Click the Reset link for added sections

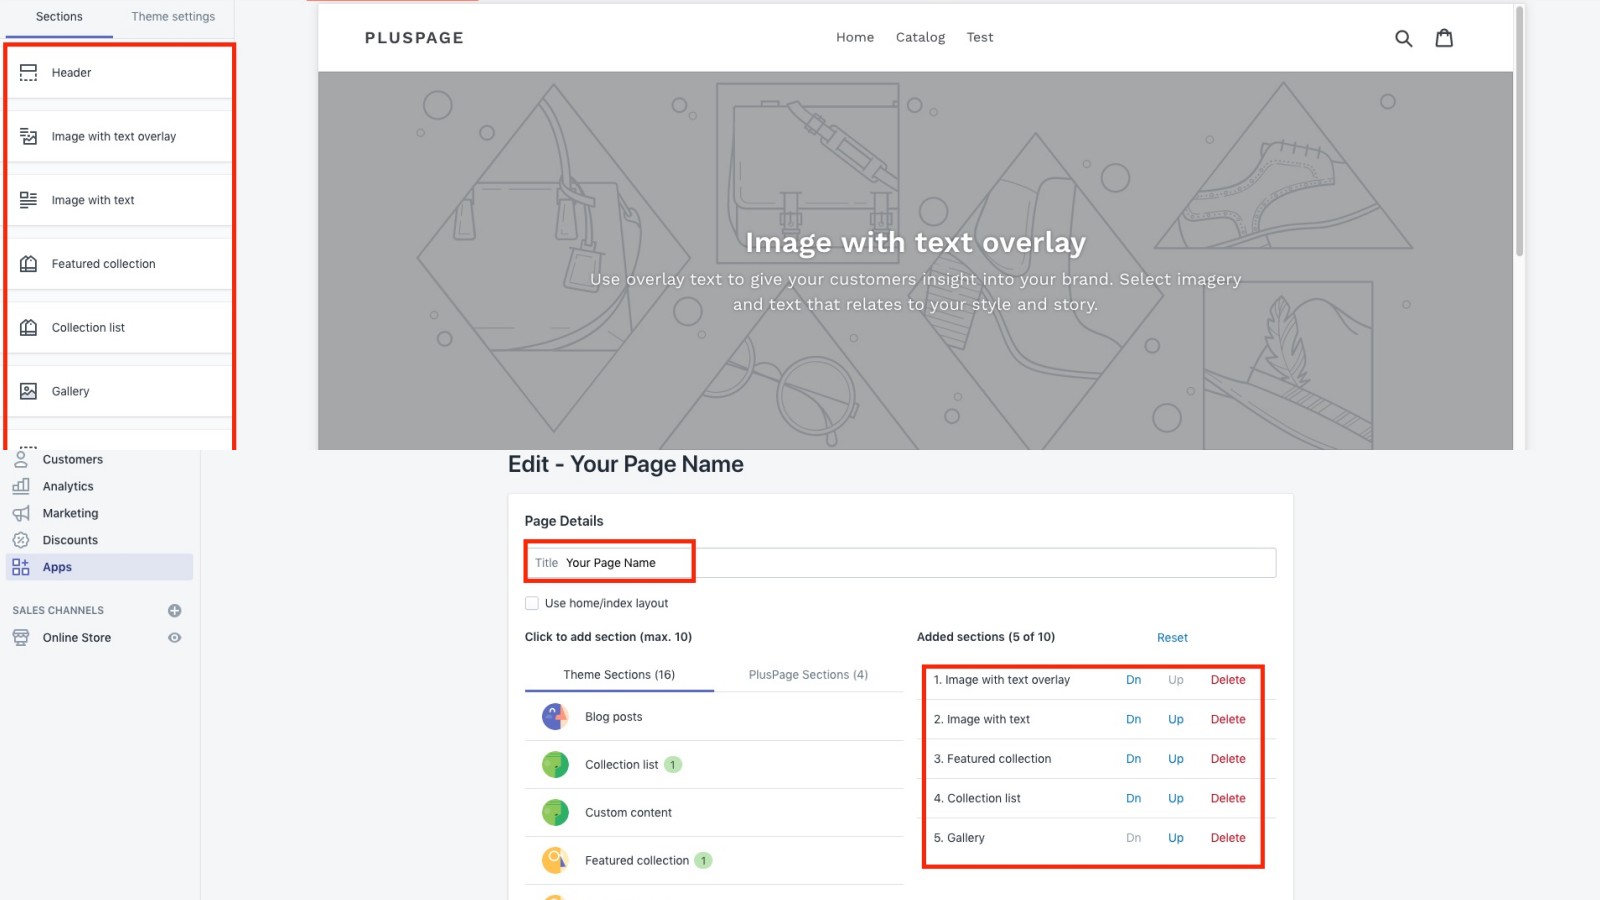[1171, 637]
